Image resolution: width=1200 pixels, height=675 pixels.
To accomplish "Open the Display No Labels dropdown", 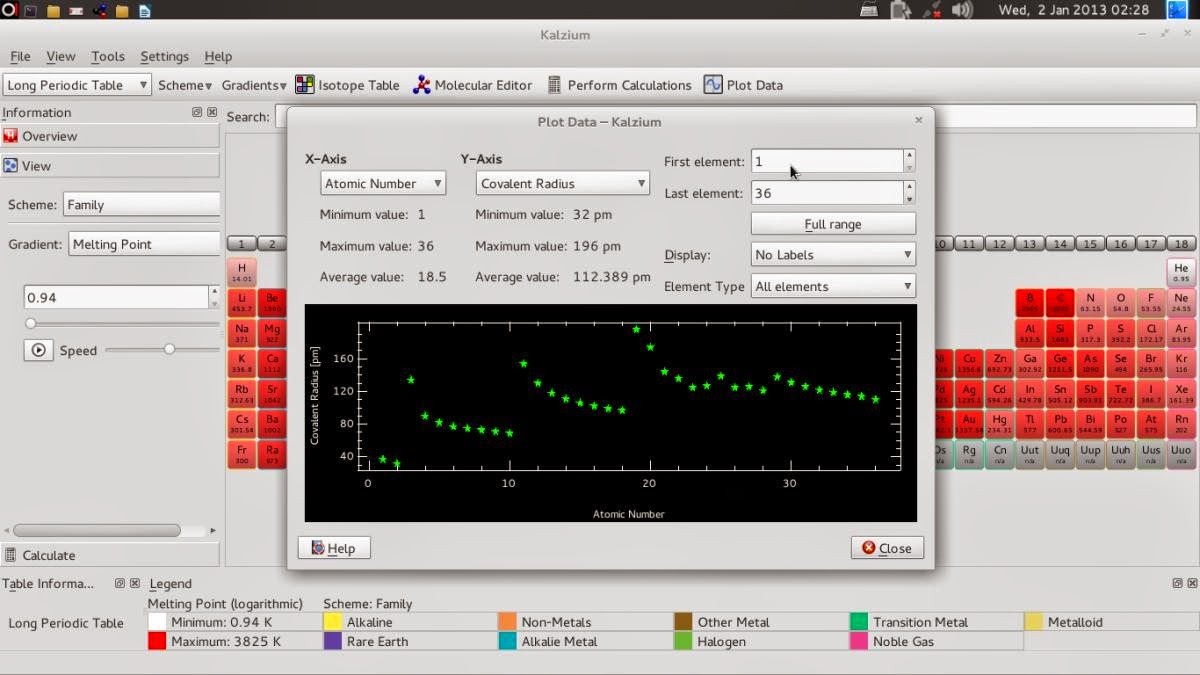I will click(x=833, y=255).
